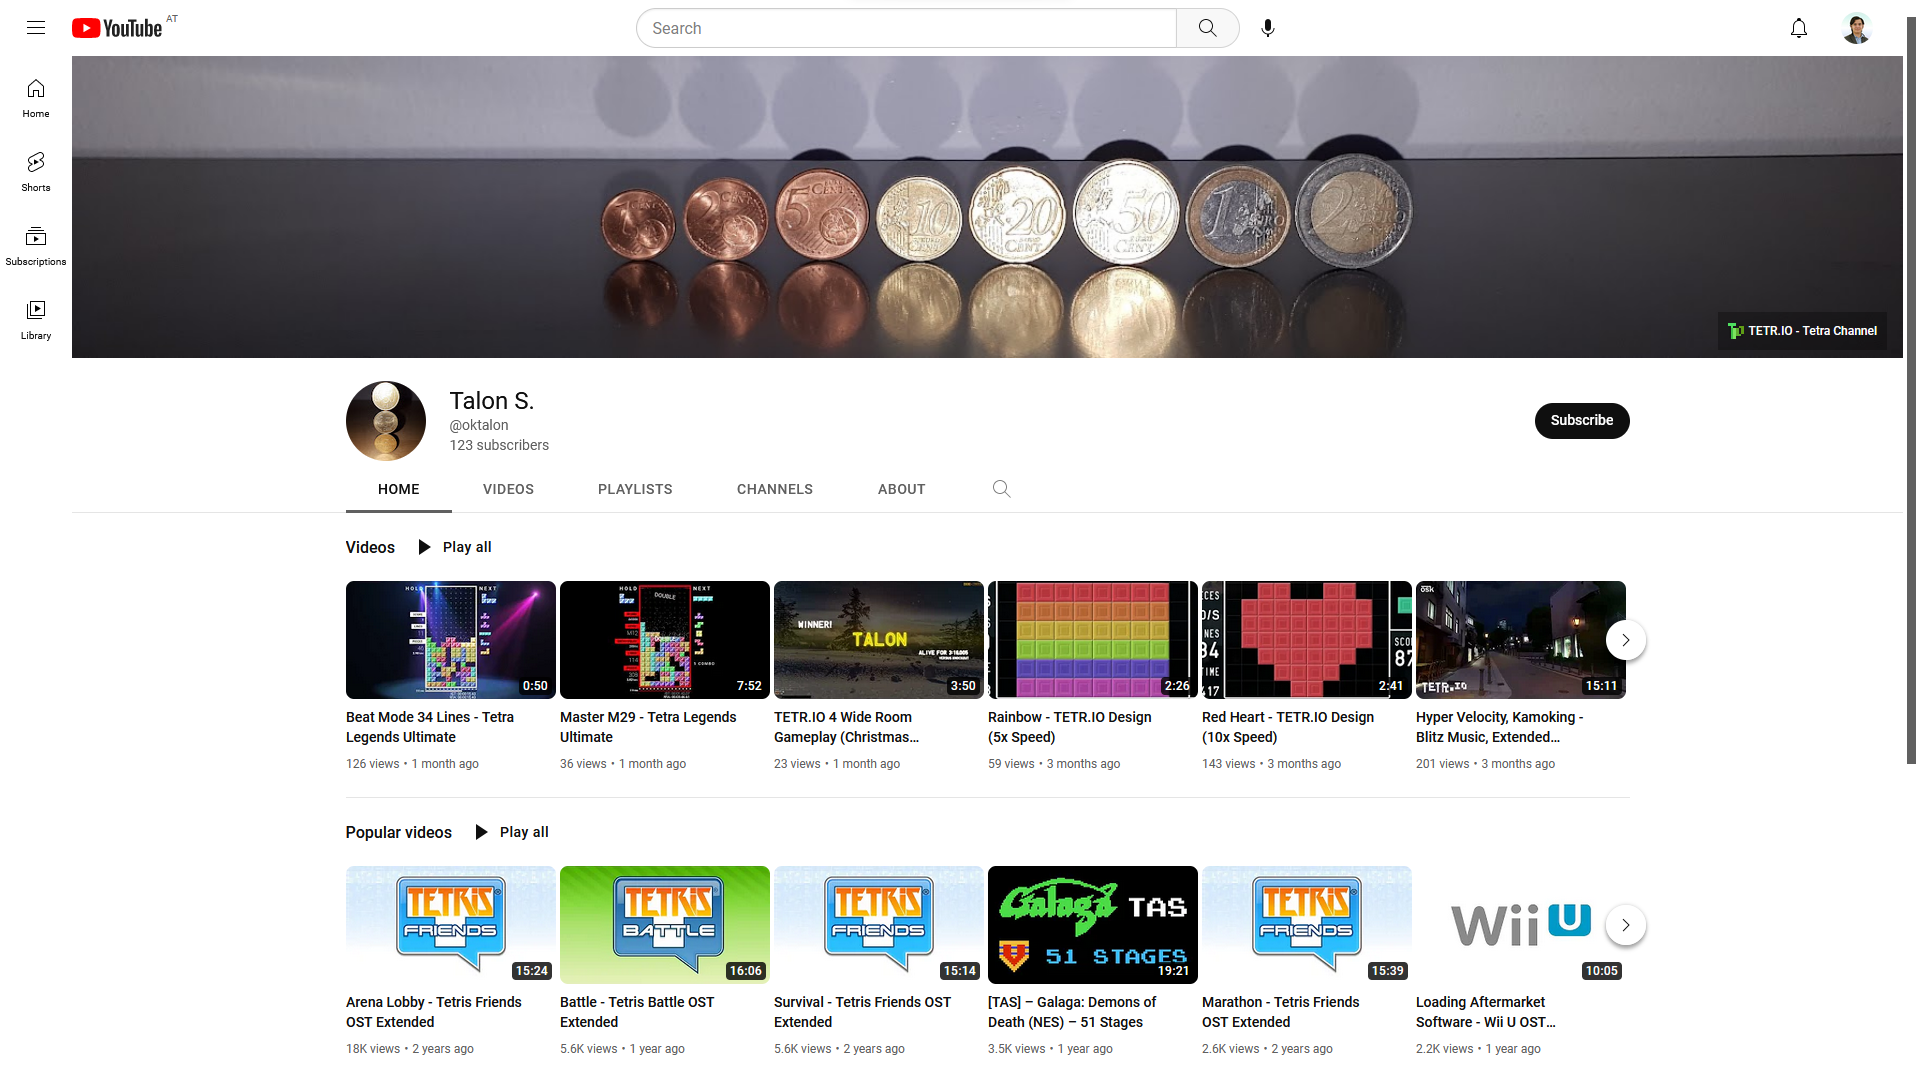The image size is (1920, 1080).
Task: Click the Search input field
Action: [906, 28]
